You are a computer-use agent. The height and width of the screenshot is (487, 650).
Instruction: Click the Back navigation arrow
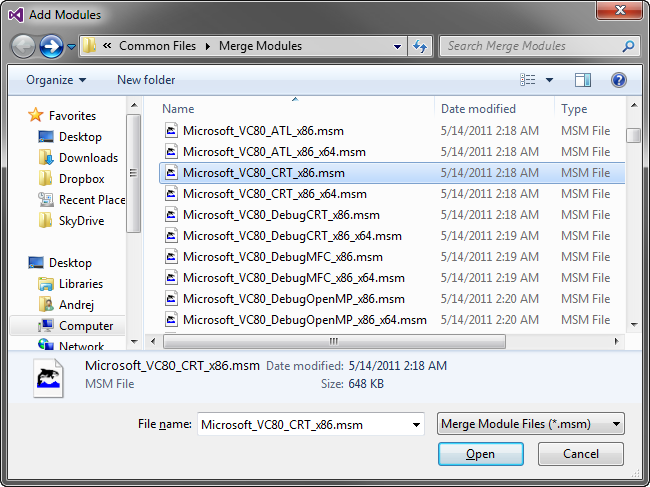pyautogui.click(x=23, y=46)
